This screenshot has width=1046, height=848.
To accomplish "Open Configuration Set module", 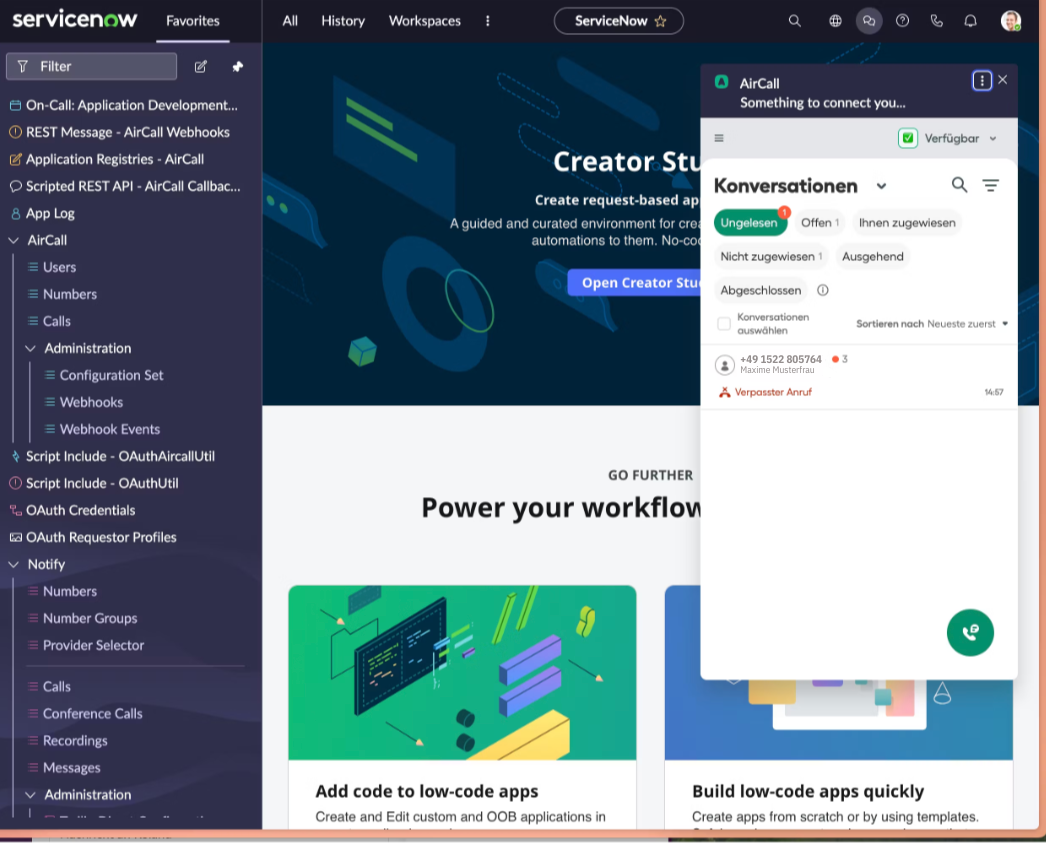I will point(111,376).
